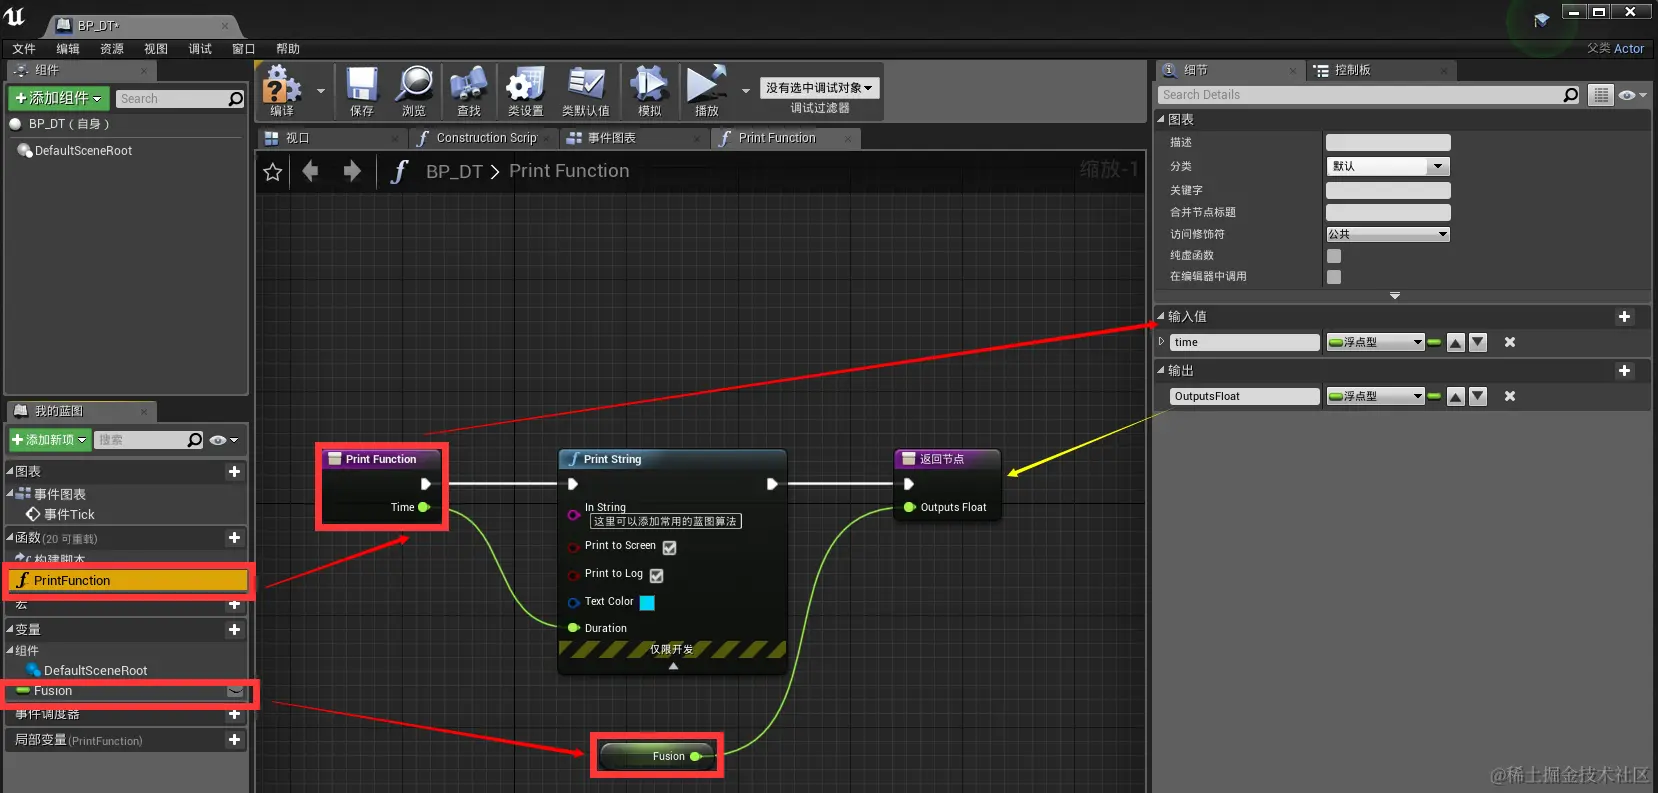
Task: Click the Play (播放) toolbar icon
Action: (x=706, y=91)
